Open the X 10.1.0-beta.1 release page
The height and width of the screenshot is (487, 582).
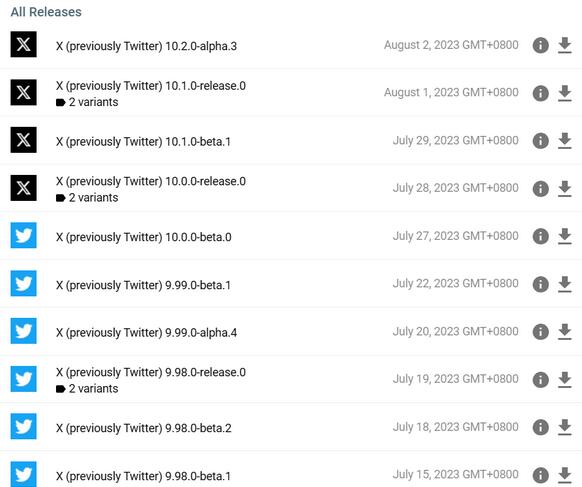point(143,141)
